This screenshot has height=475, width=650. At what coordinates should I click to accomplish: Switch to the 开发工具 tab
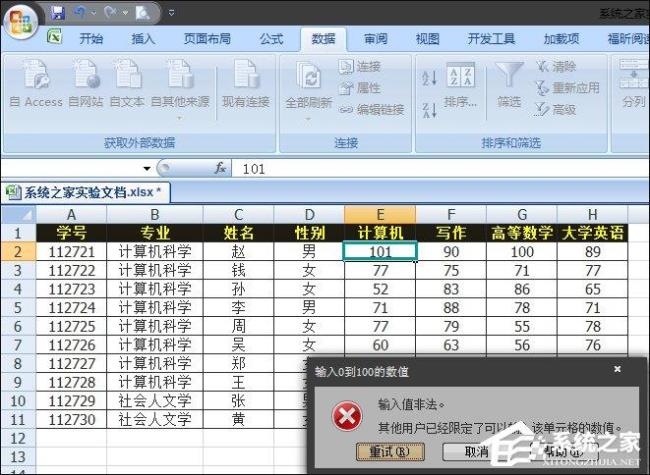pyautogui.click(x=491, y=39)
